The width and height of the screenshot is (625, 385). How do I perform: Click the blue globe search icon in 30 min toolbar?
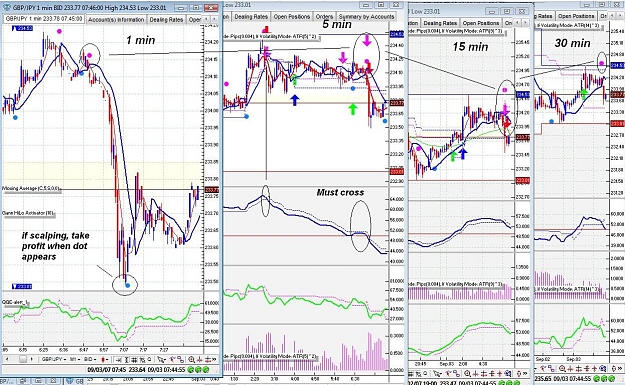(x=603, y=369)
